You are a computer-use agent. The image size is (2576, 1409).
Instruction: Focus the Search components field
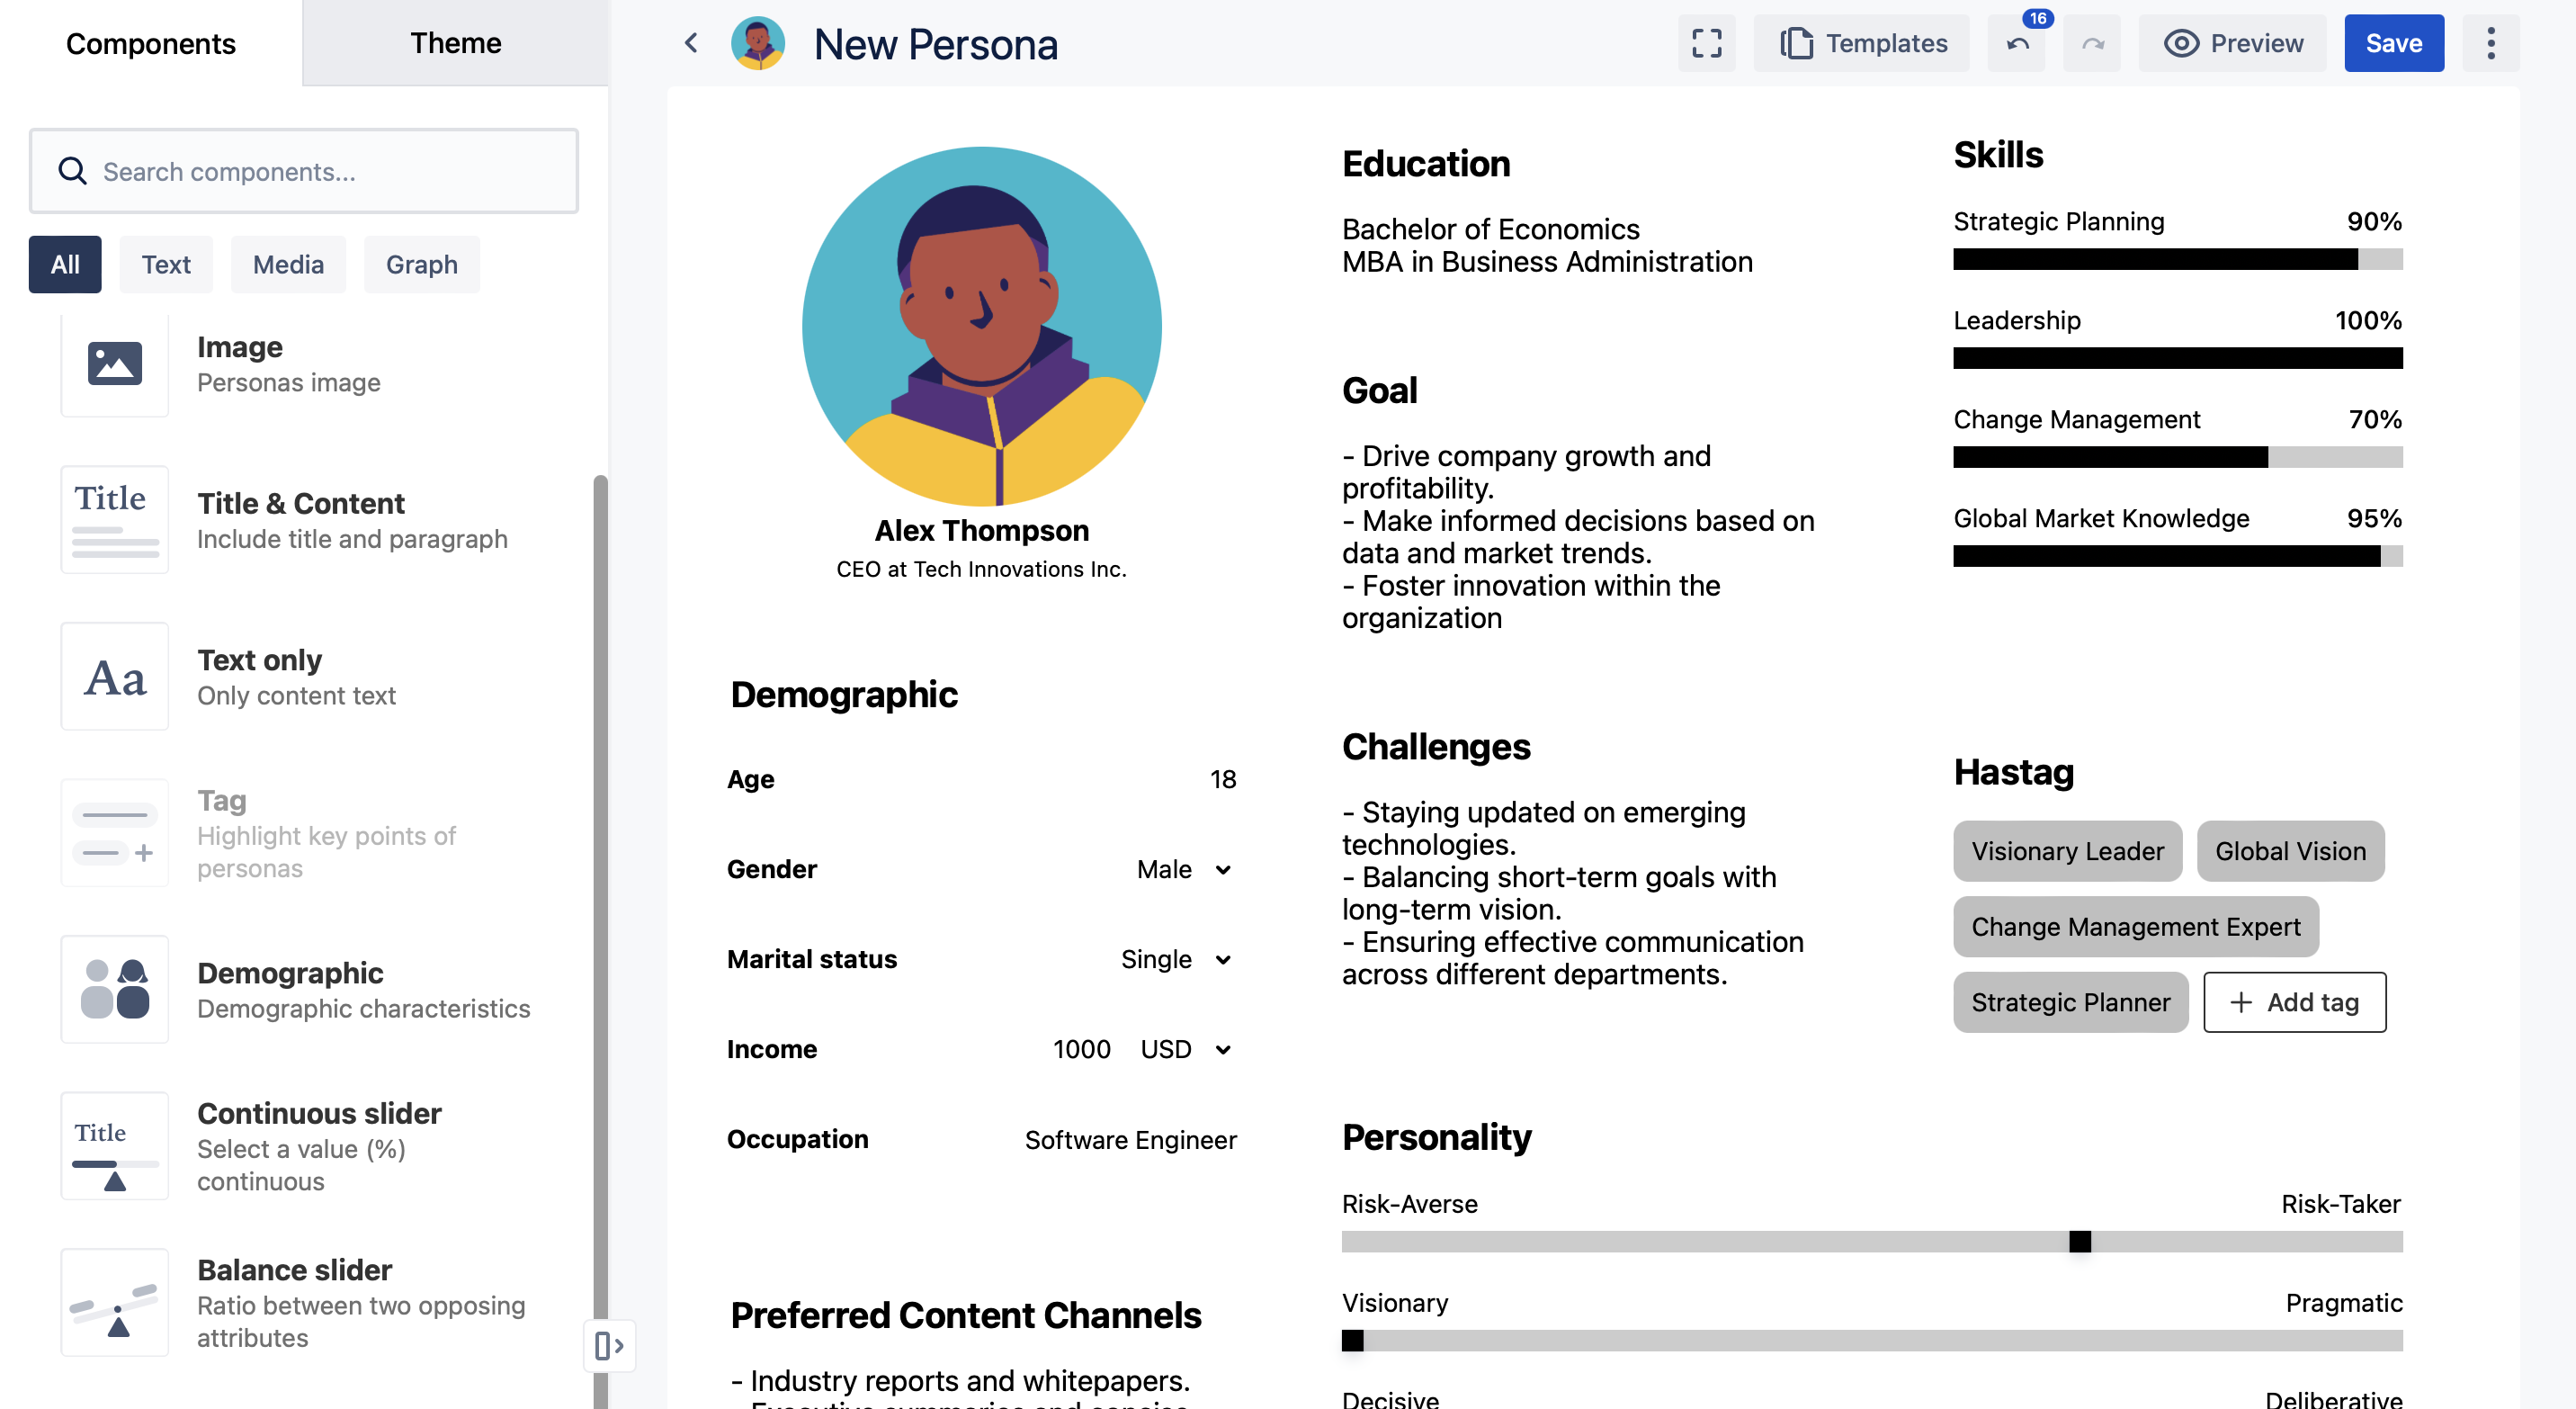tap(304, 171)
